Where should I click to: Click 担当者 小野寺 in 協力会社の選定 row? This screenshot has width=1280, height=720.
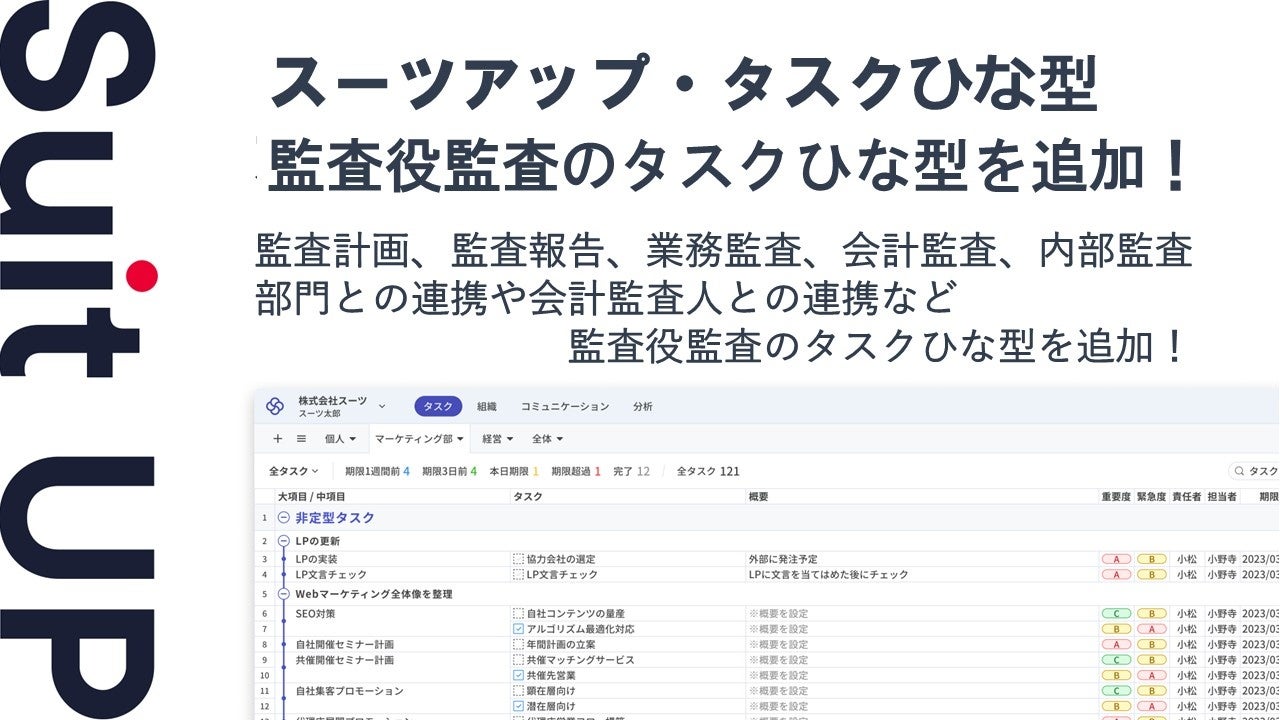point(1222,560)
